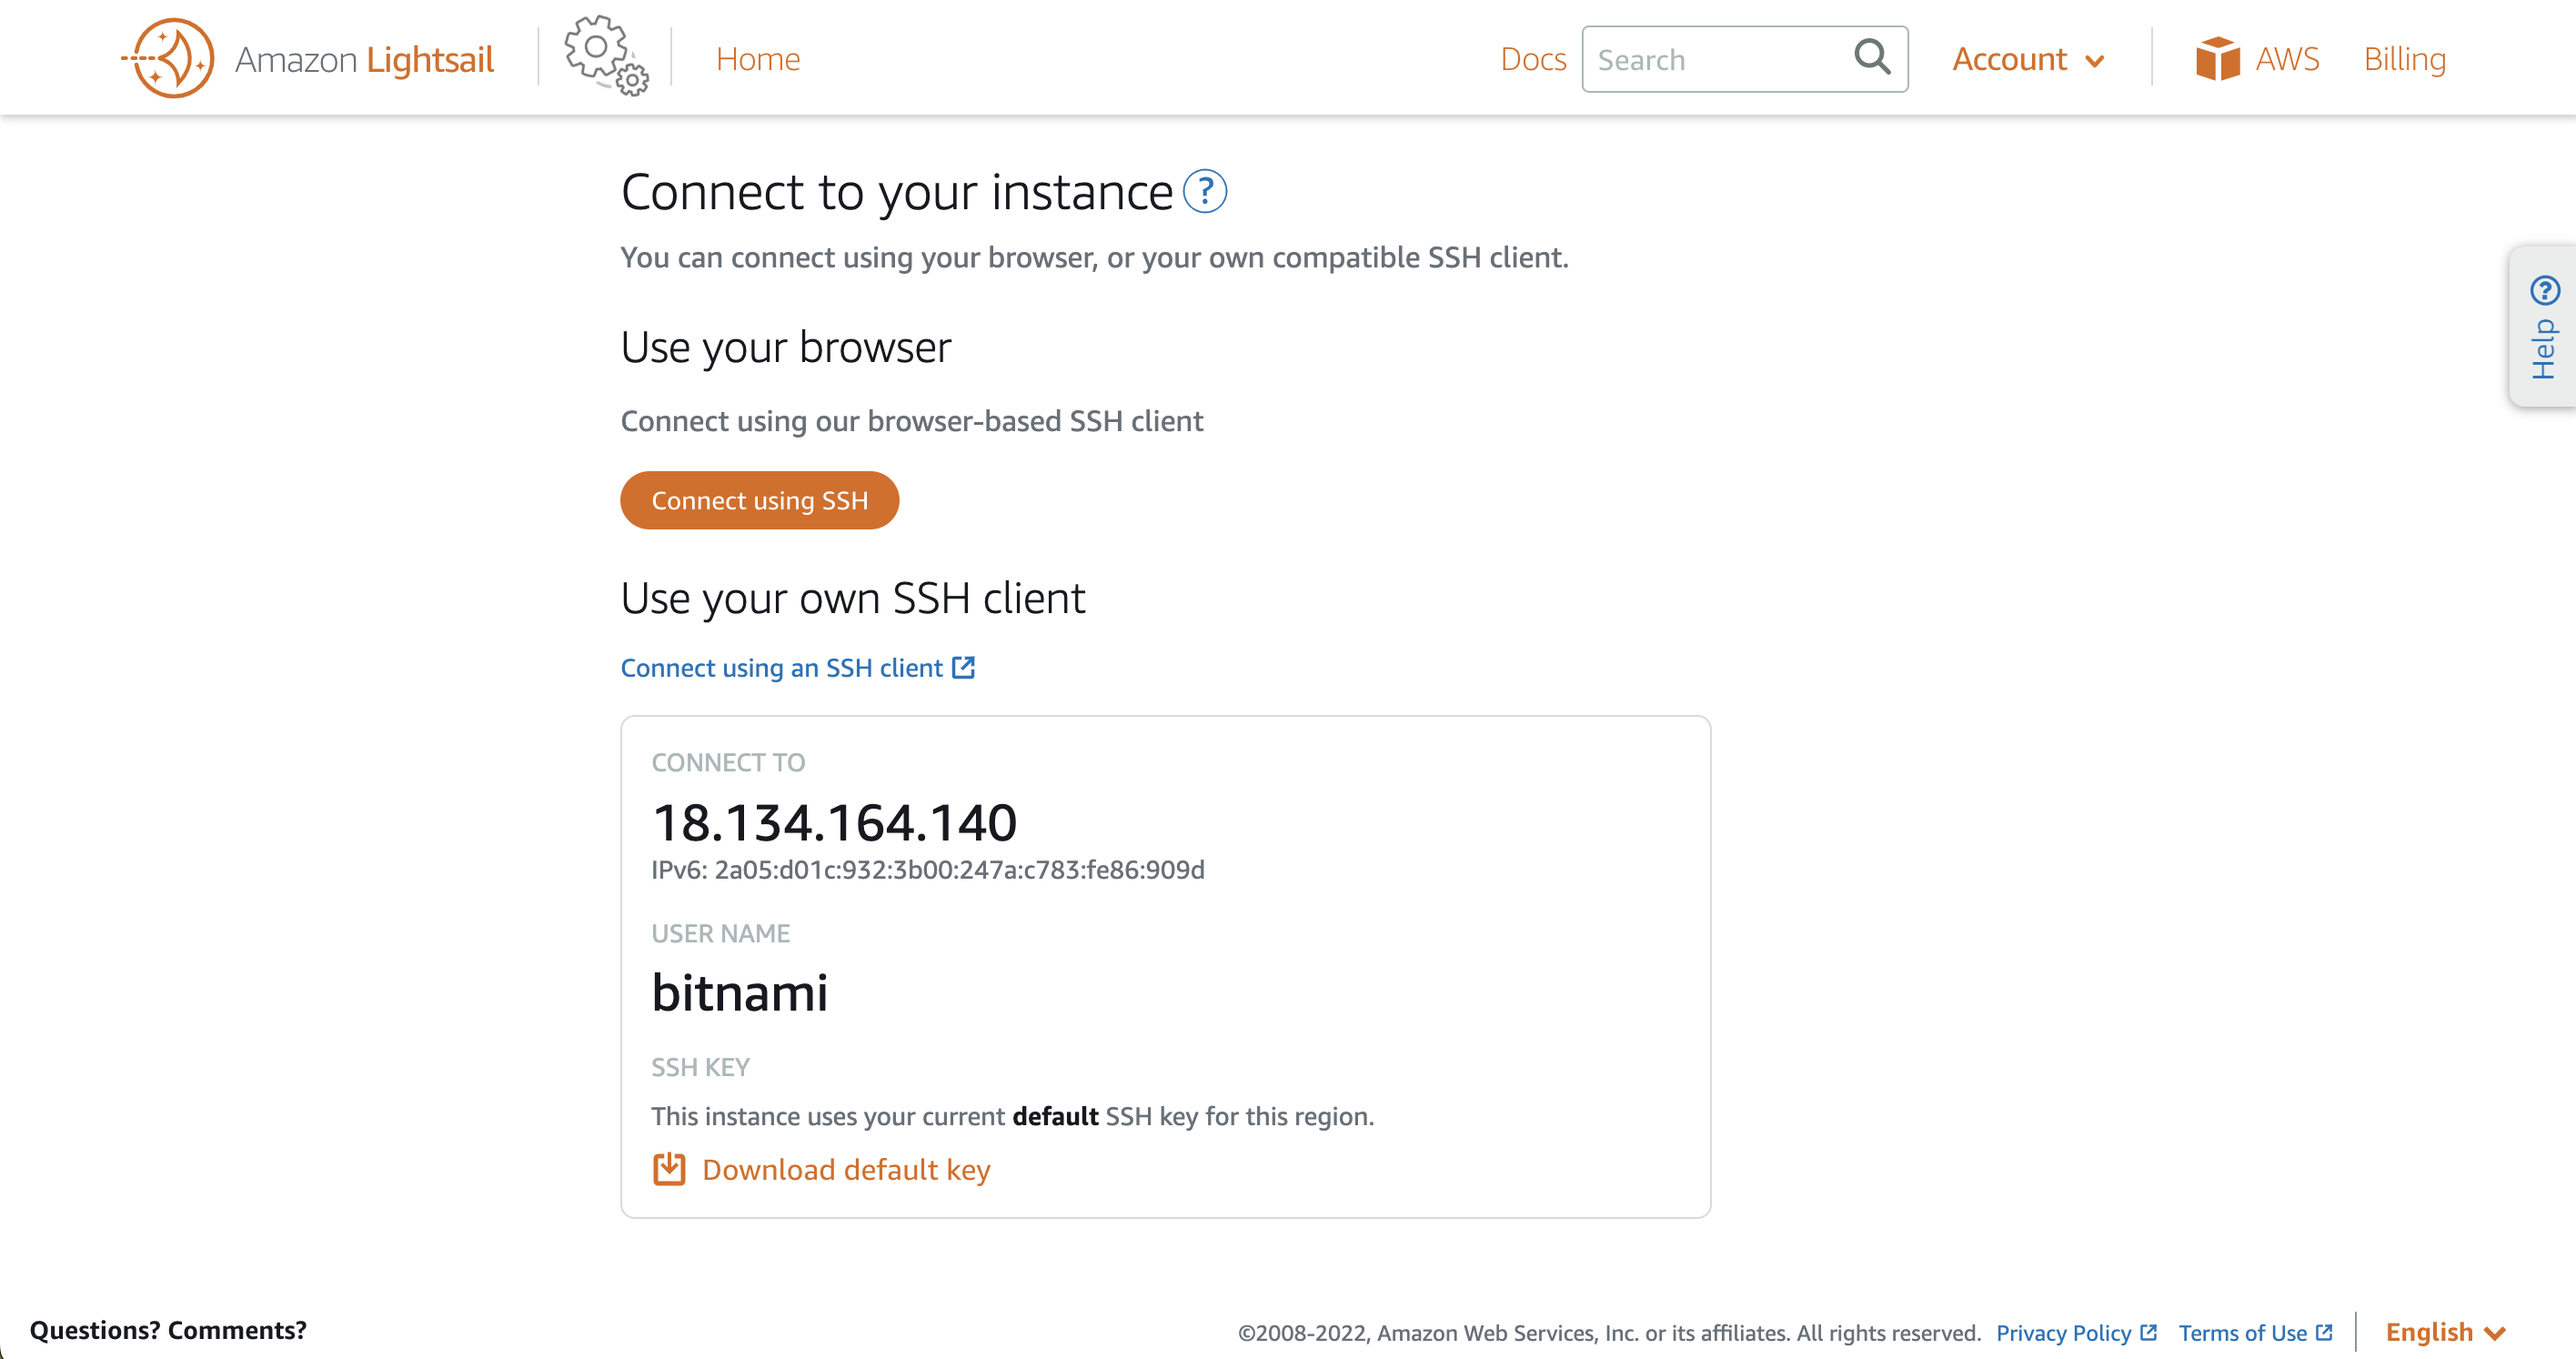Click the SSH KEY label

point(700,1067)
